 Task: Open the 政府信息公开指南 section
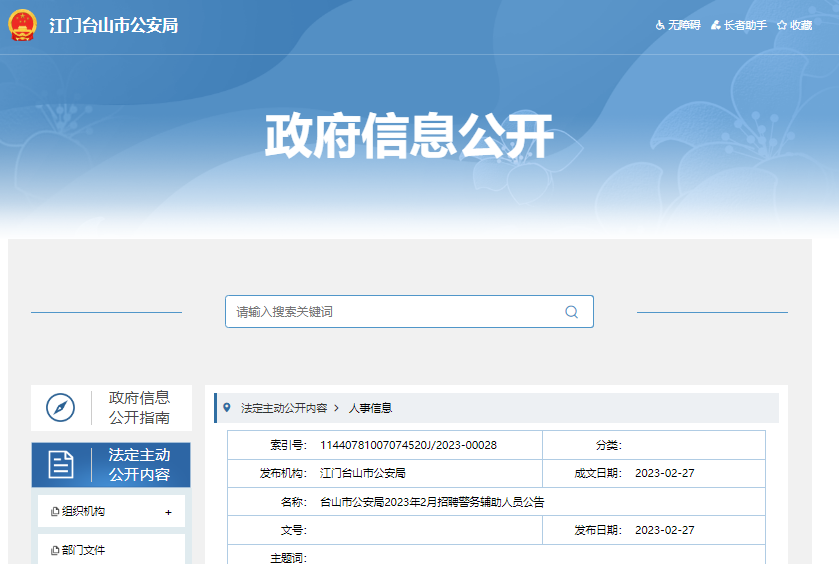139,408
